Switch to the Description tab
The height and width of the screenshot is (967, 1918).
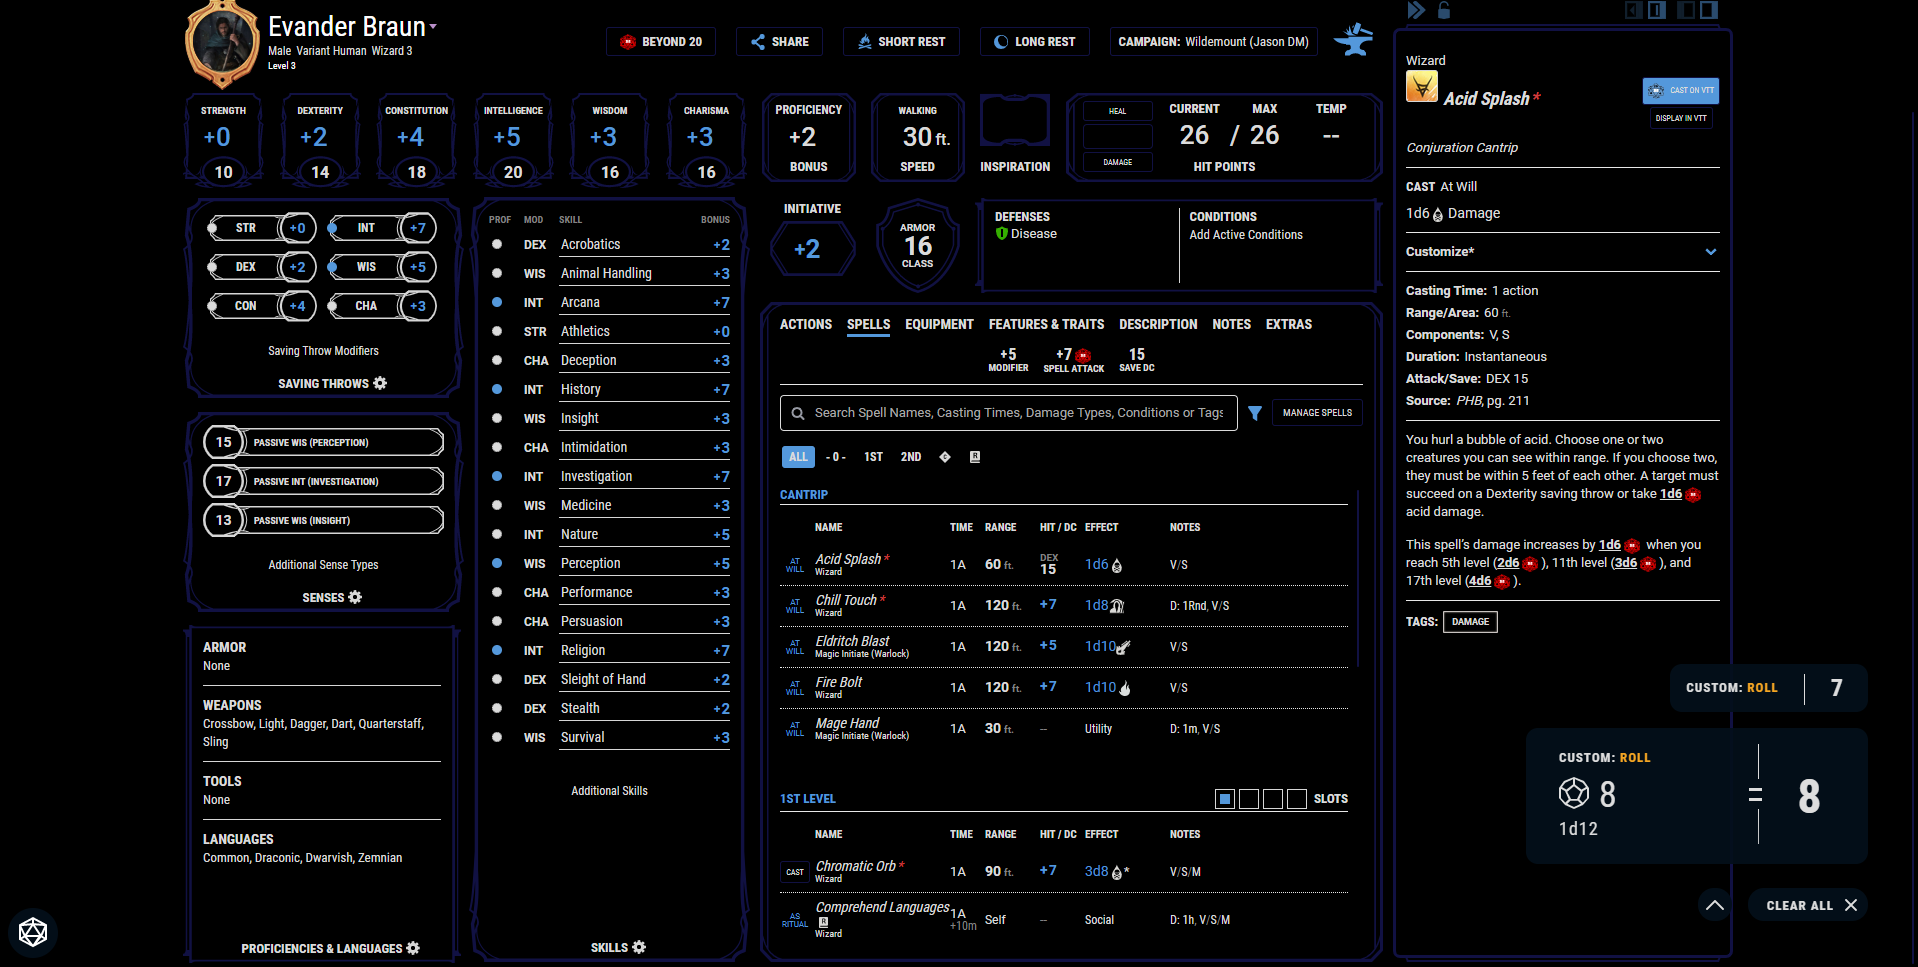[1158, 325]
